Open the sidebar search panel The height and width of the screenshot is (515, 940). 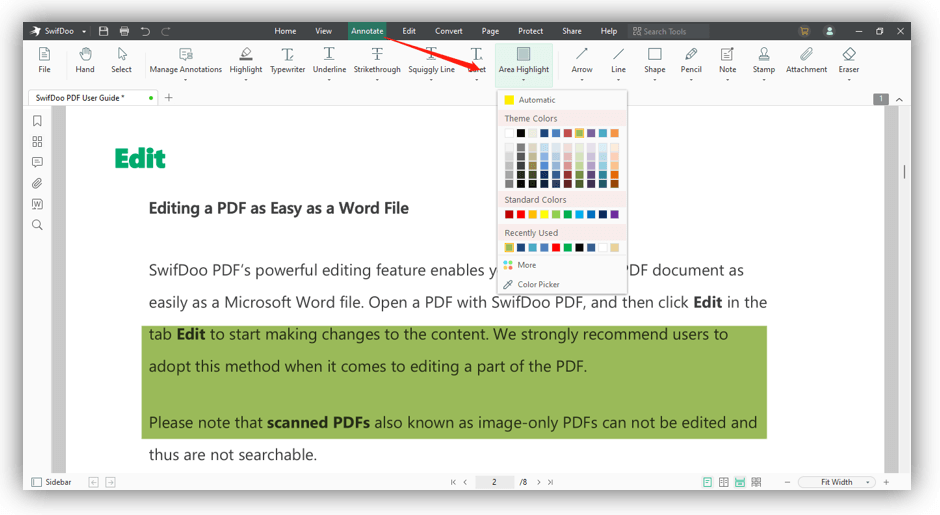coord(37,225)
